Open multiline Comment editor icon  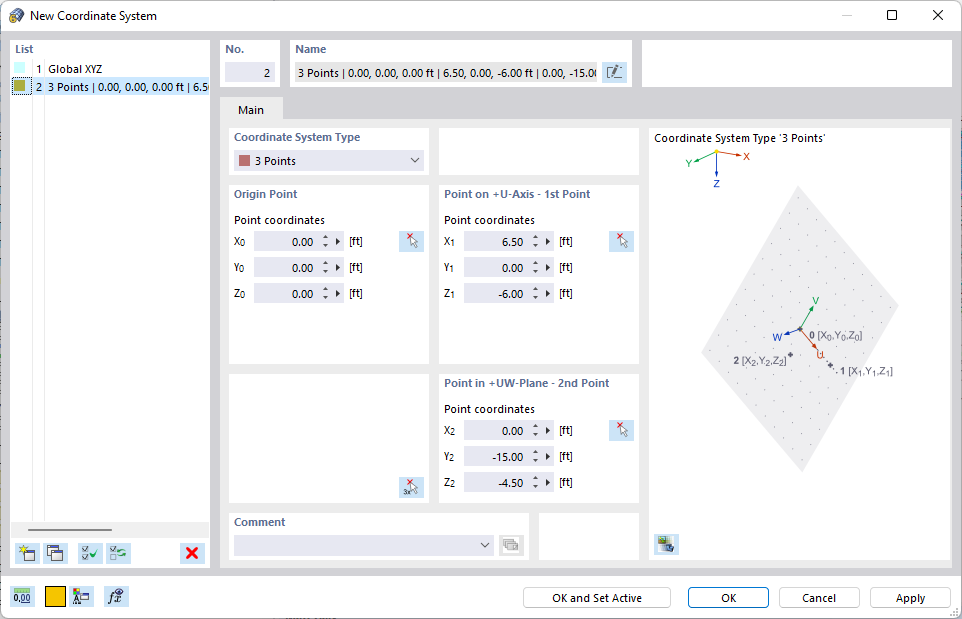tap(510, 545)
